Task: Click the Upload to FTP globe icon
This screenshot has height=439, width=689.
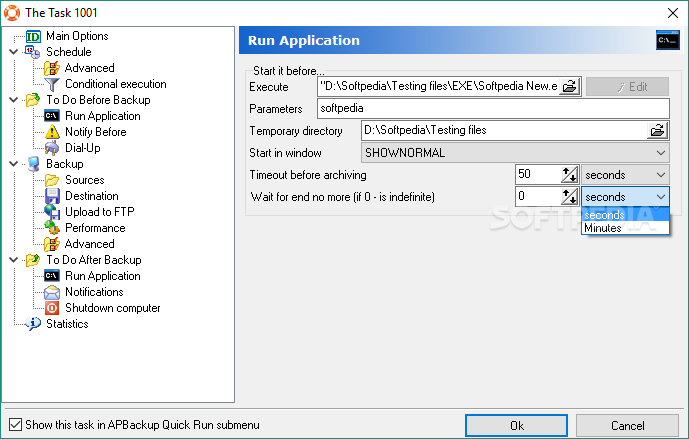Action: (x=52, y=212)
